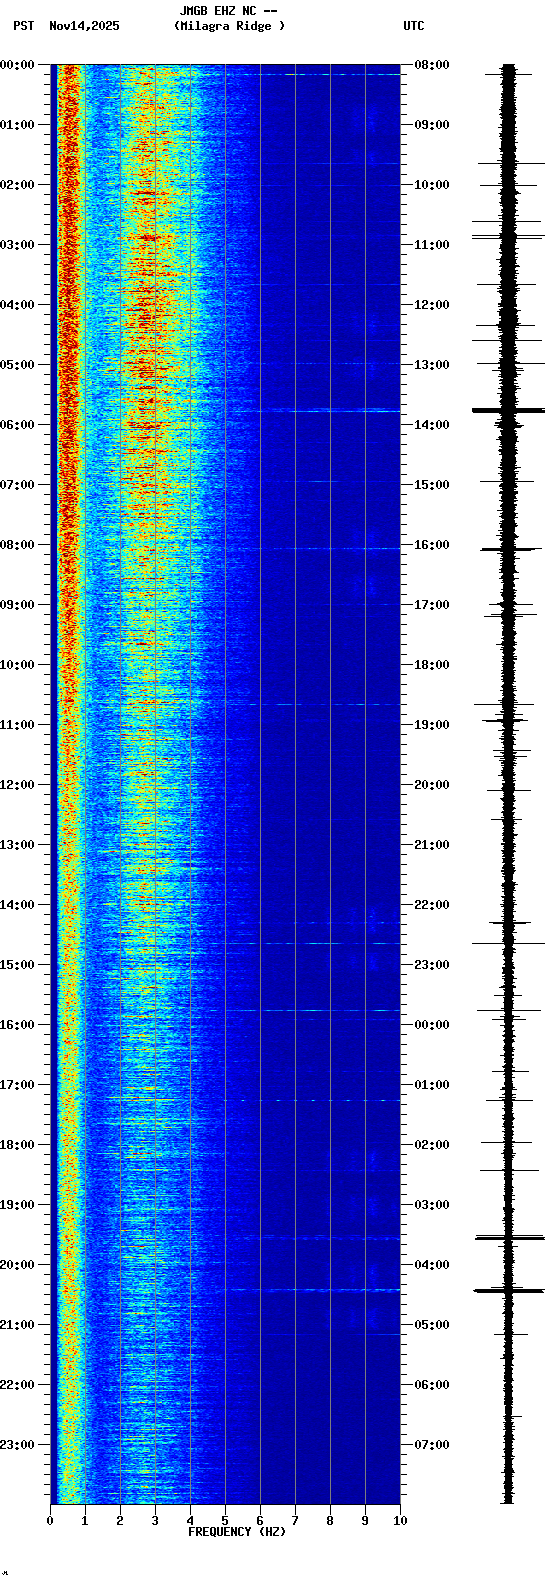This screenshot has width=552, height=1584.
Task: Click the '15:00' PST time label
Action: pyautogui.click(x=17, y=965)
